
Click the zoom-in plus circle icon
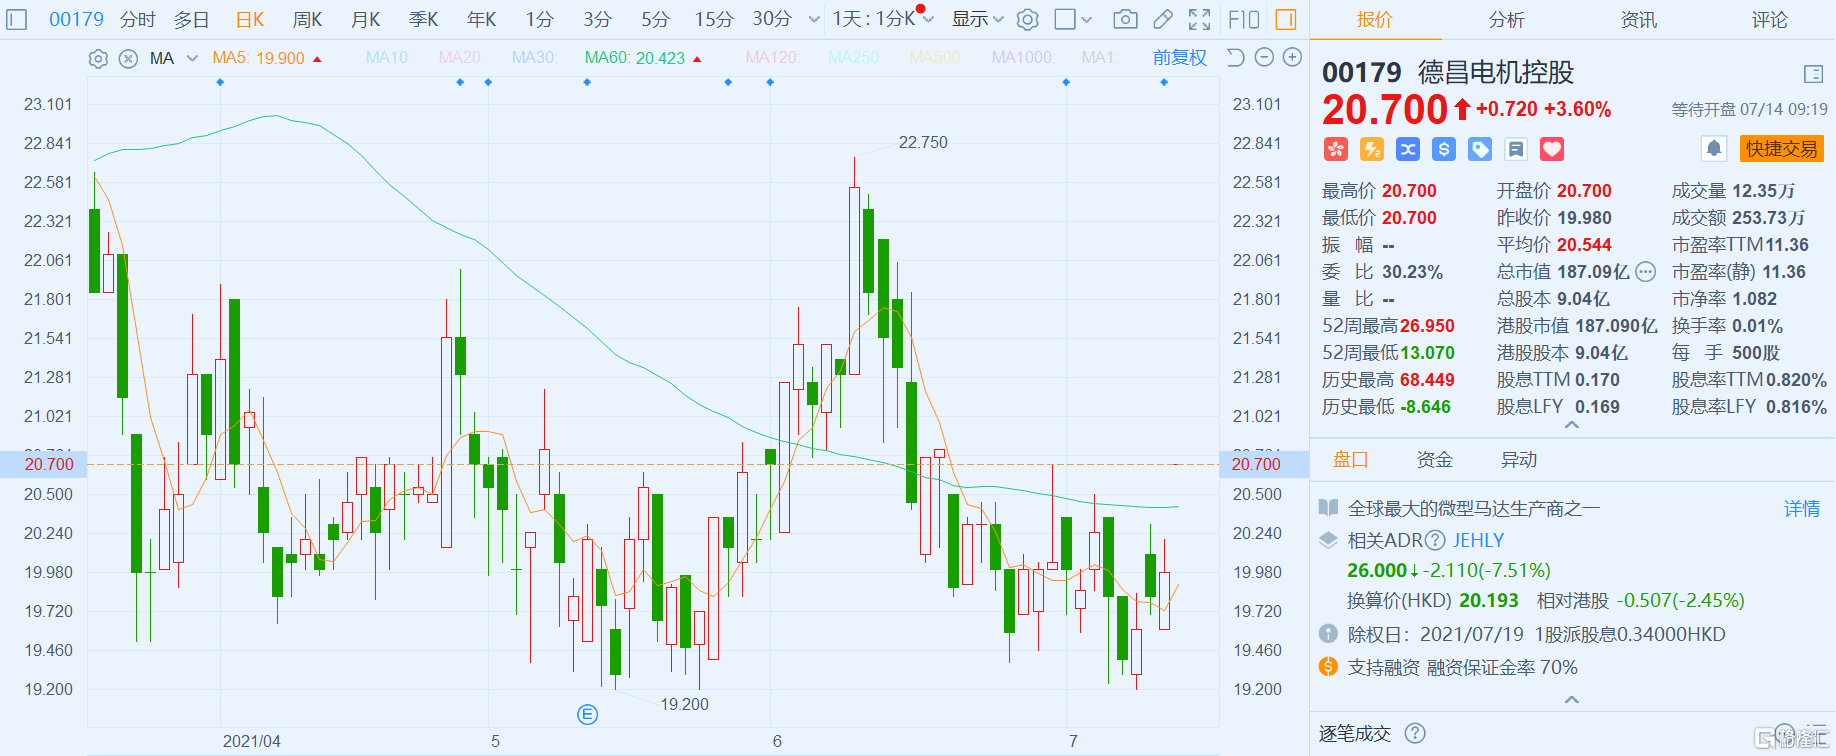pyautogui.click(x=1292, y=57)
